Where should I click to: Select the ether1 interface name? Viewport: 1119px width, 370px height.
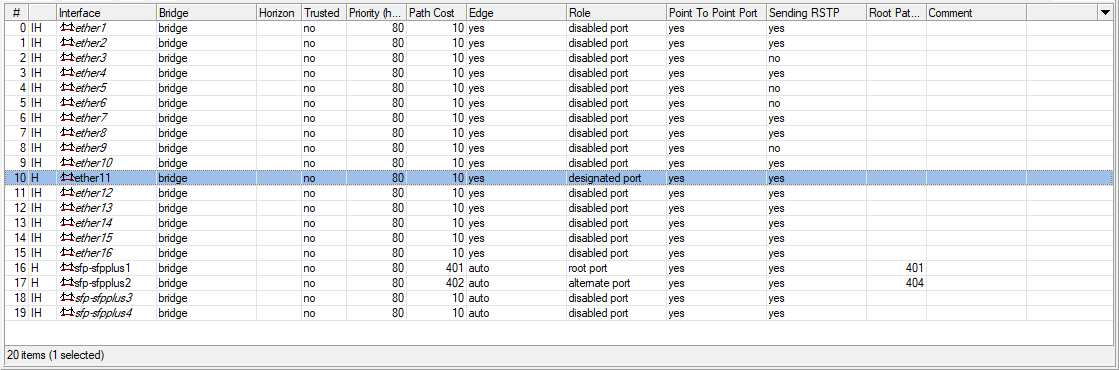pos(90,28)
